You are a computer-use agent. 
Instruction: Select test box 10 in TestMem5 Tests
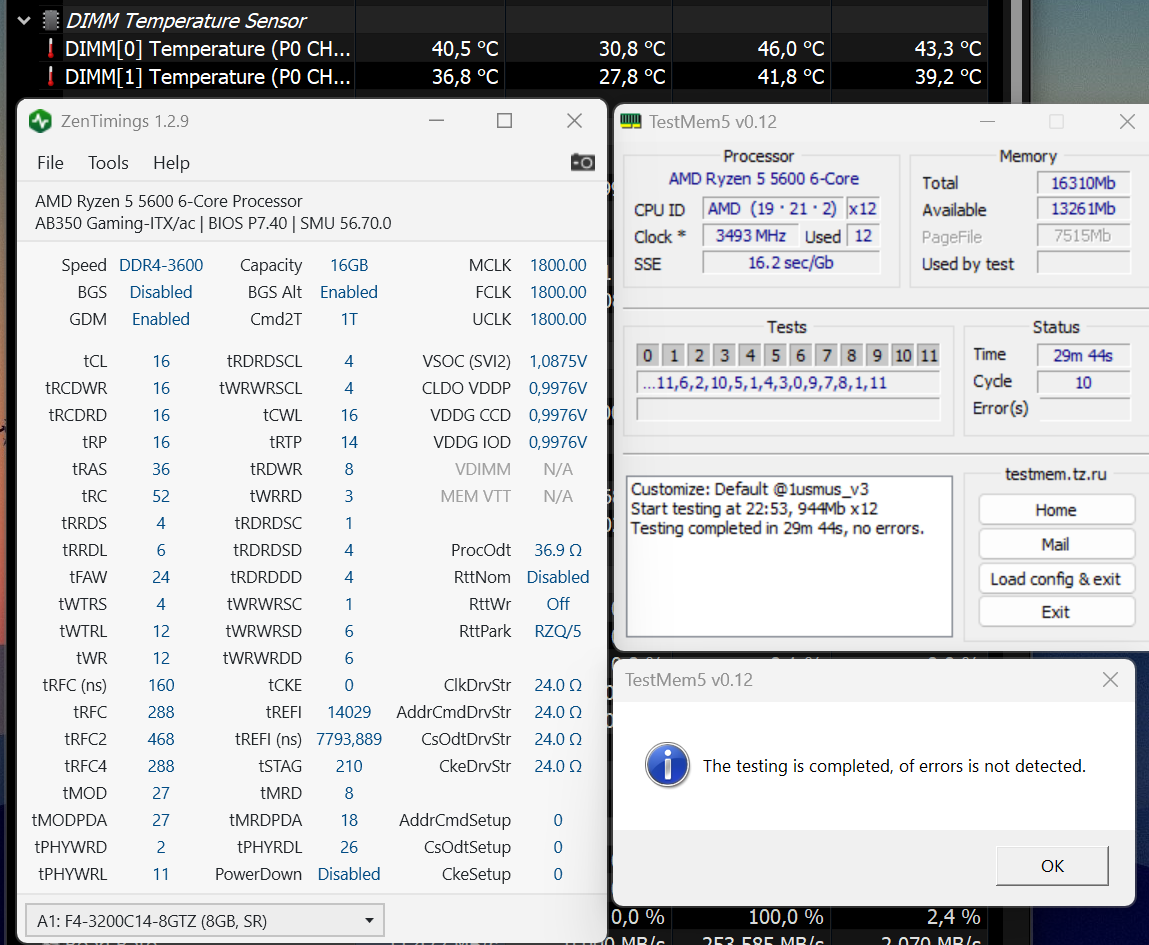click(903, 355)
